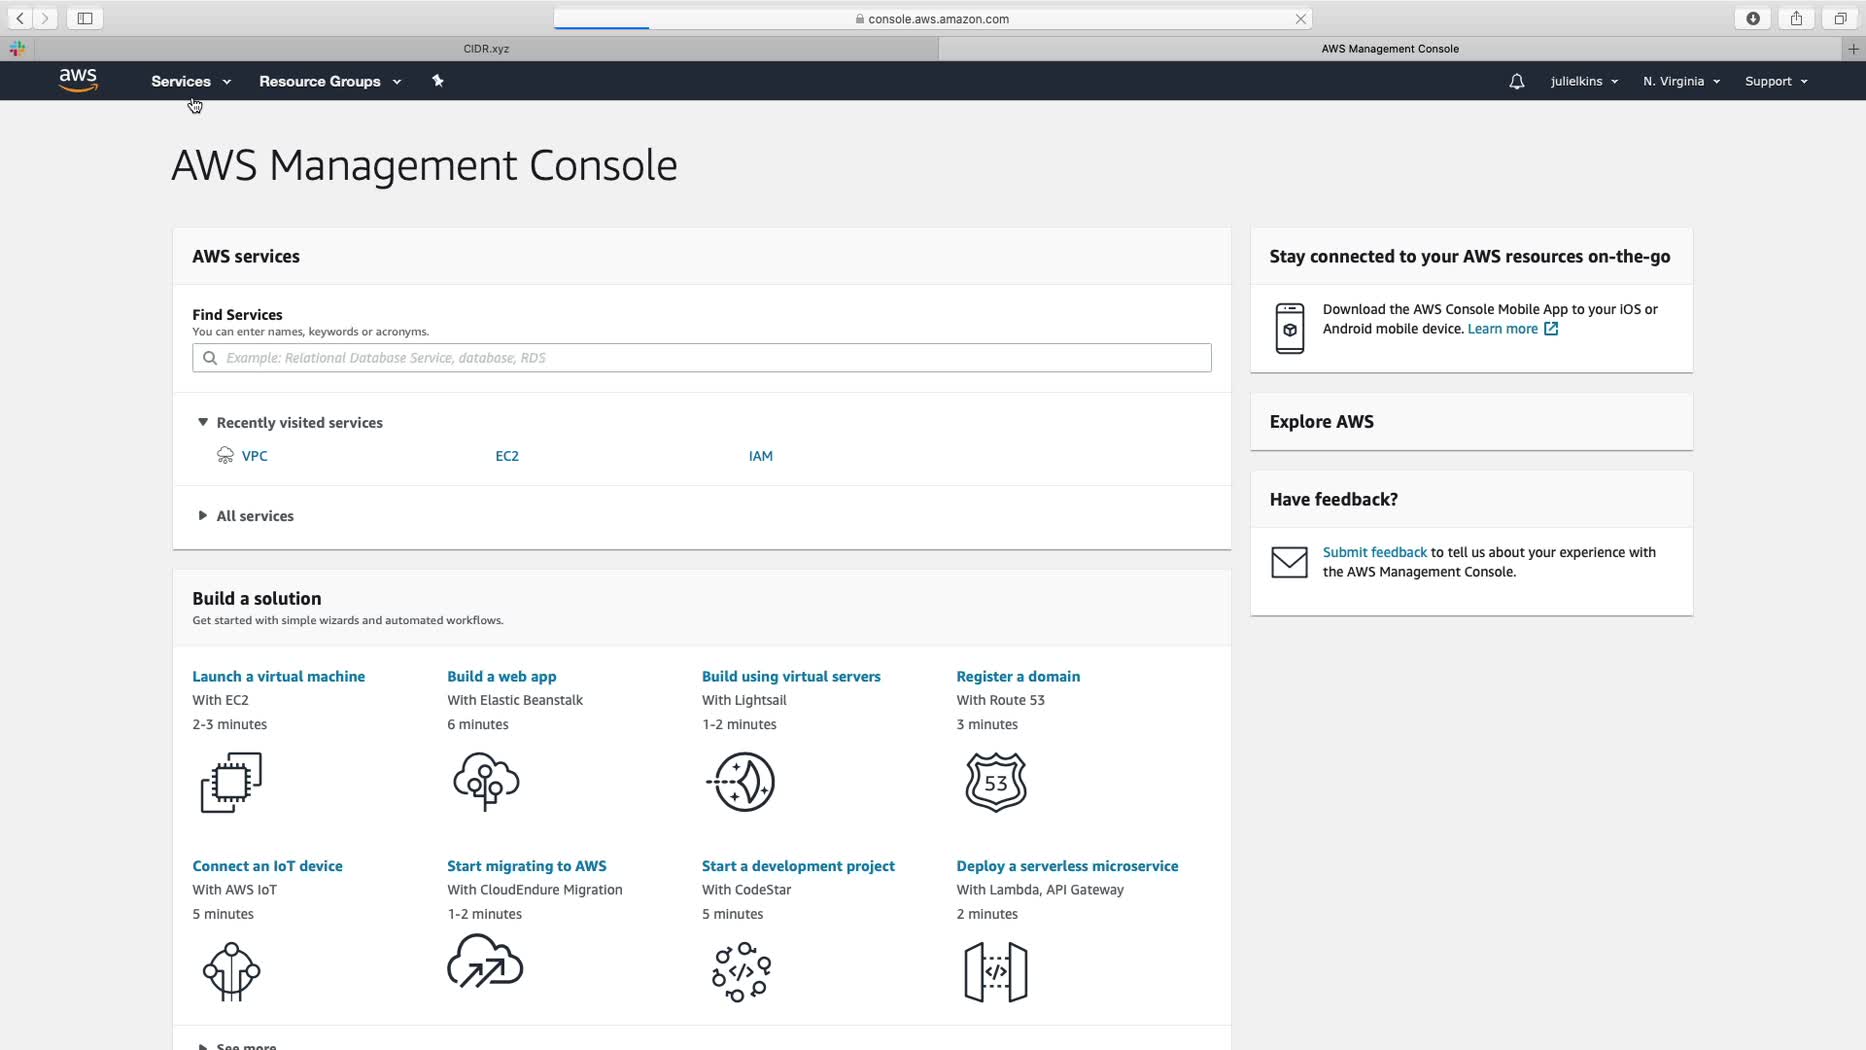Click the search magnifier in Find Services
This screenshot has width=1866, height=1050.
(x=210, y=358)
